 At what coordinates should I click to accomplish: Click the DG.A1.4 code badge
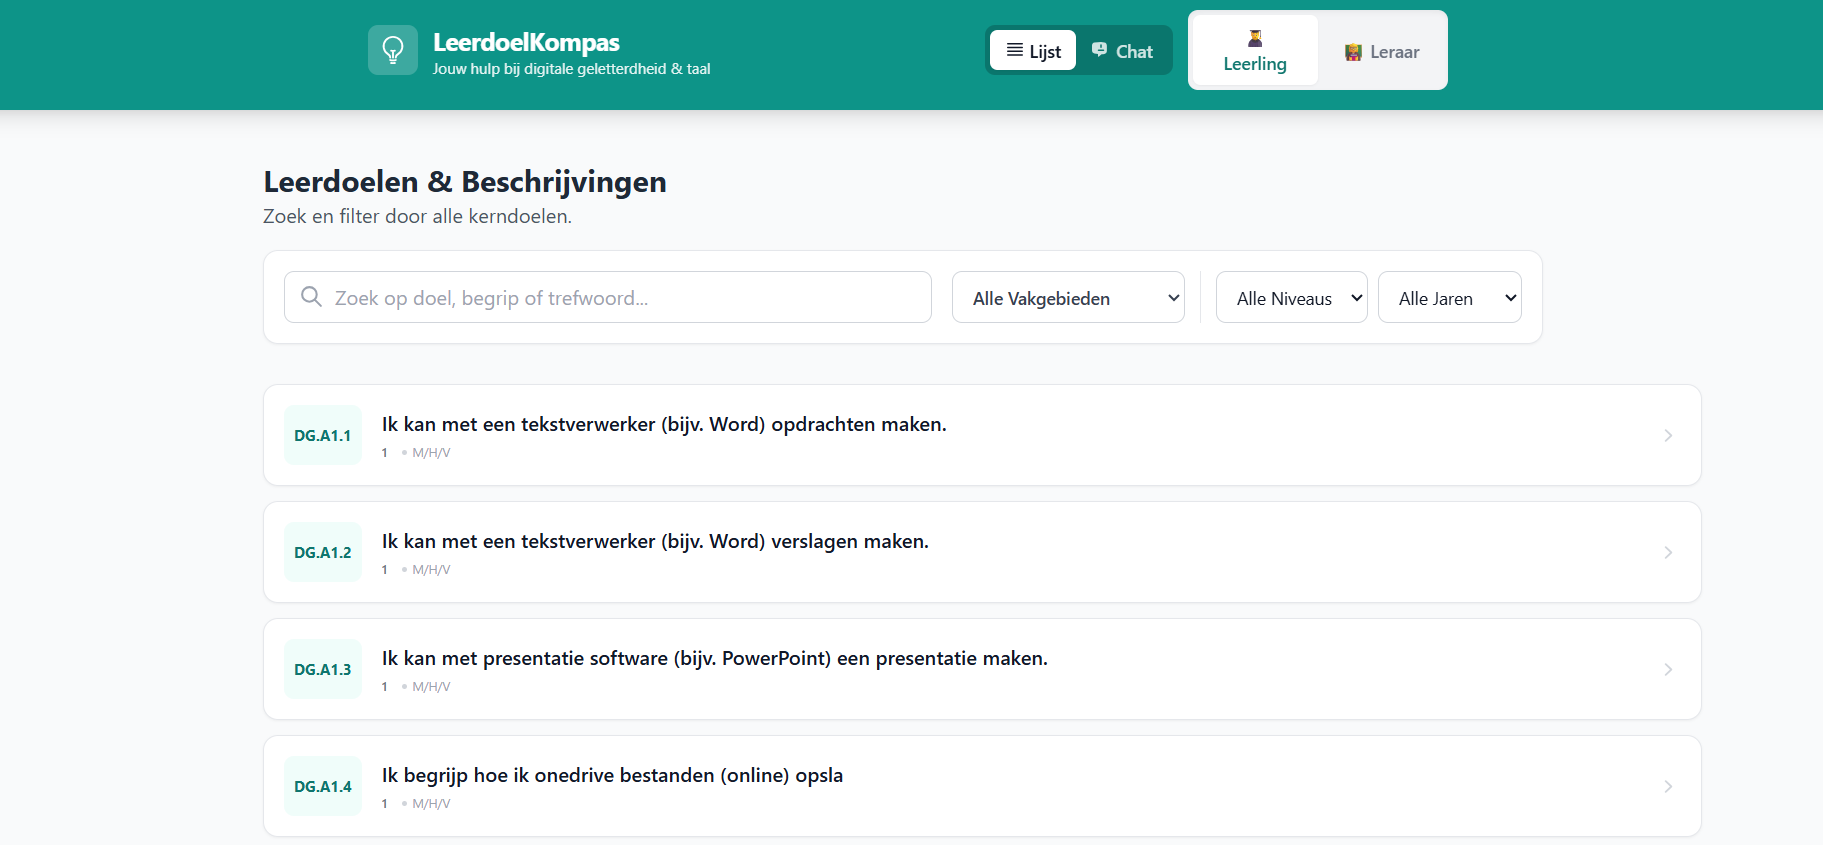point(322,786)
